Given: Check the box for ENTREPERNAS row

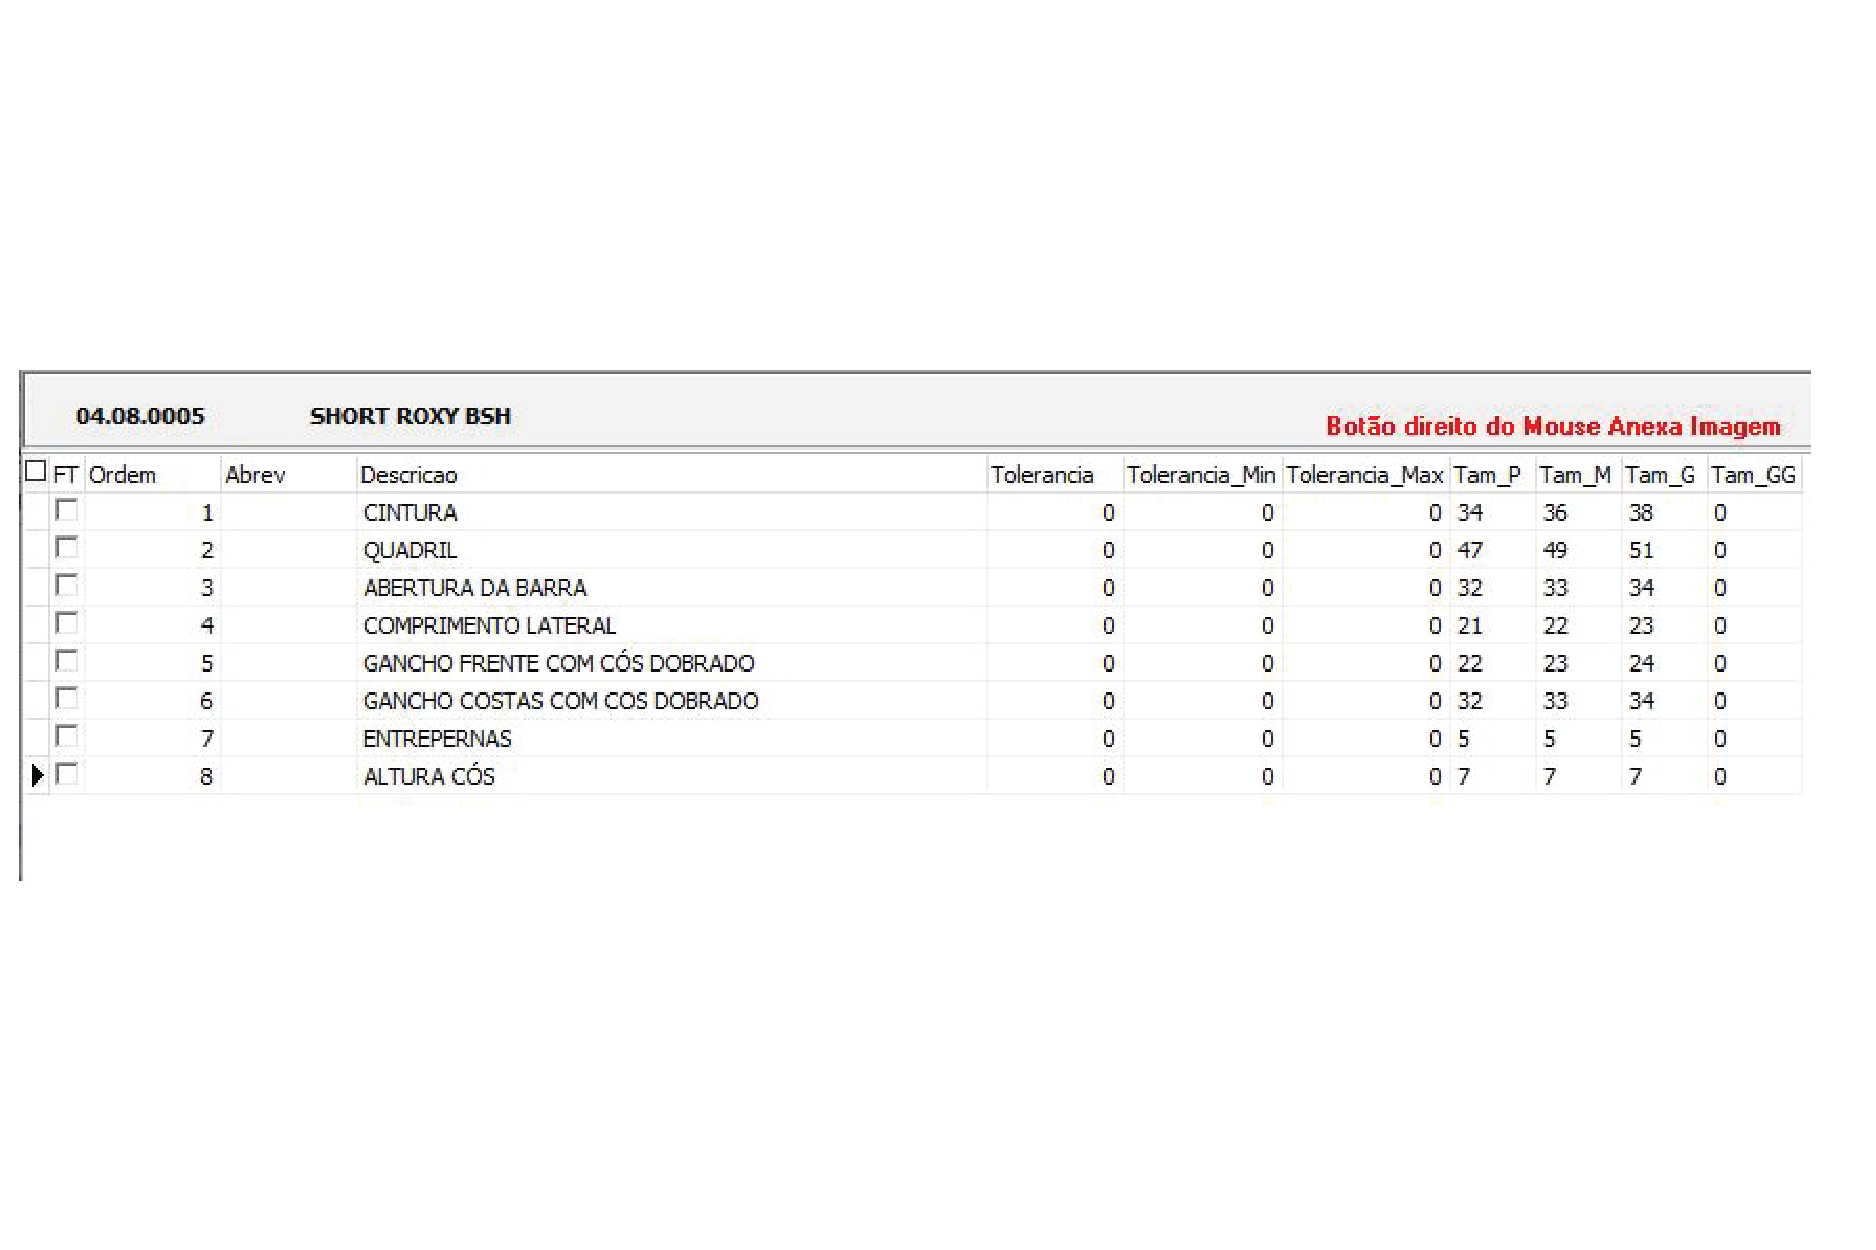Looking at the screenshot, I should pos(67,737).
